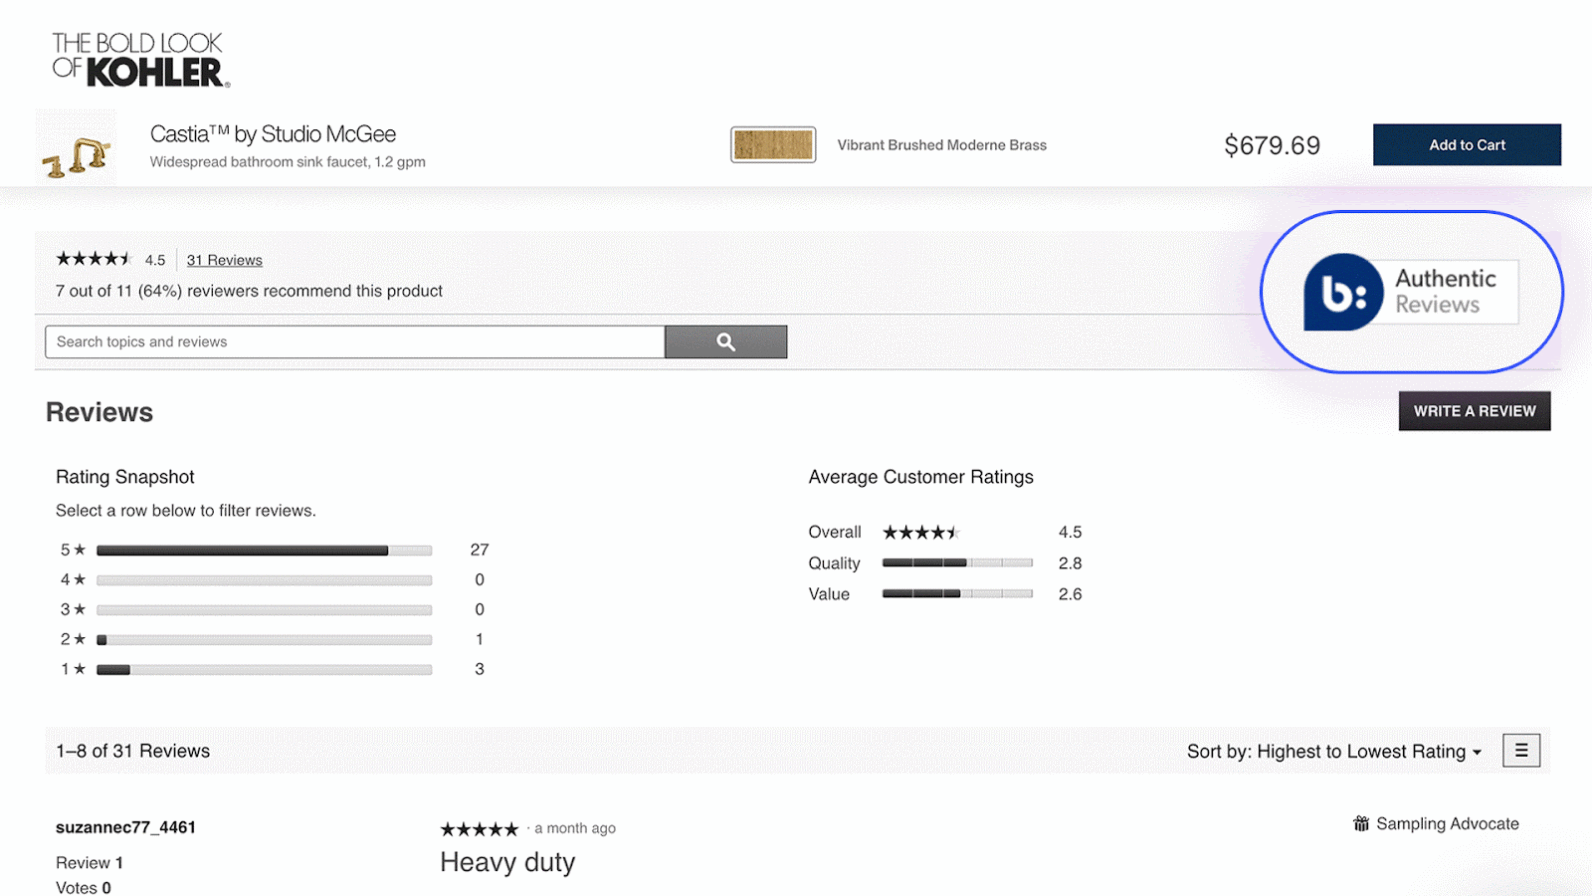1592x896 pixels.
Task: Click the Kohler logo
Action: pos(141,60)
